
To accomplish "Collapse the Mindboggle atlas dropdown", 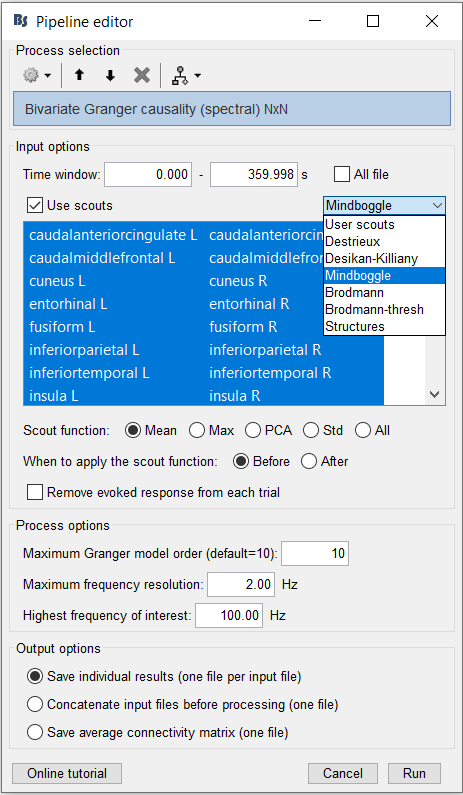I will pos(384,205).
